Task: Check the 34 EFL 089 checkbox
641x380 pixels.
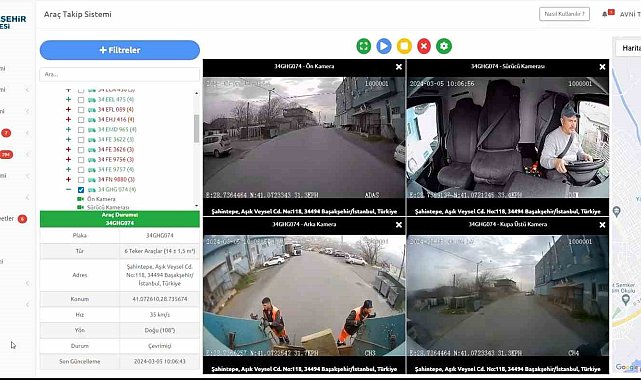Action: 81,110
